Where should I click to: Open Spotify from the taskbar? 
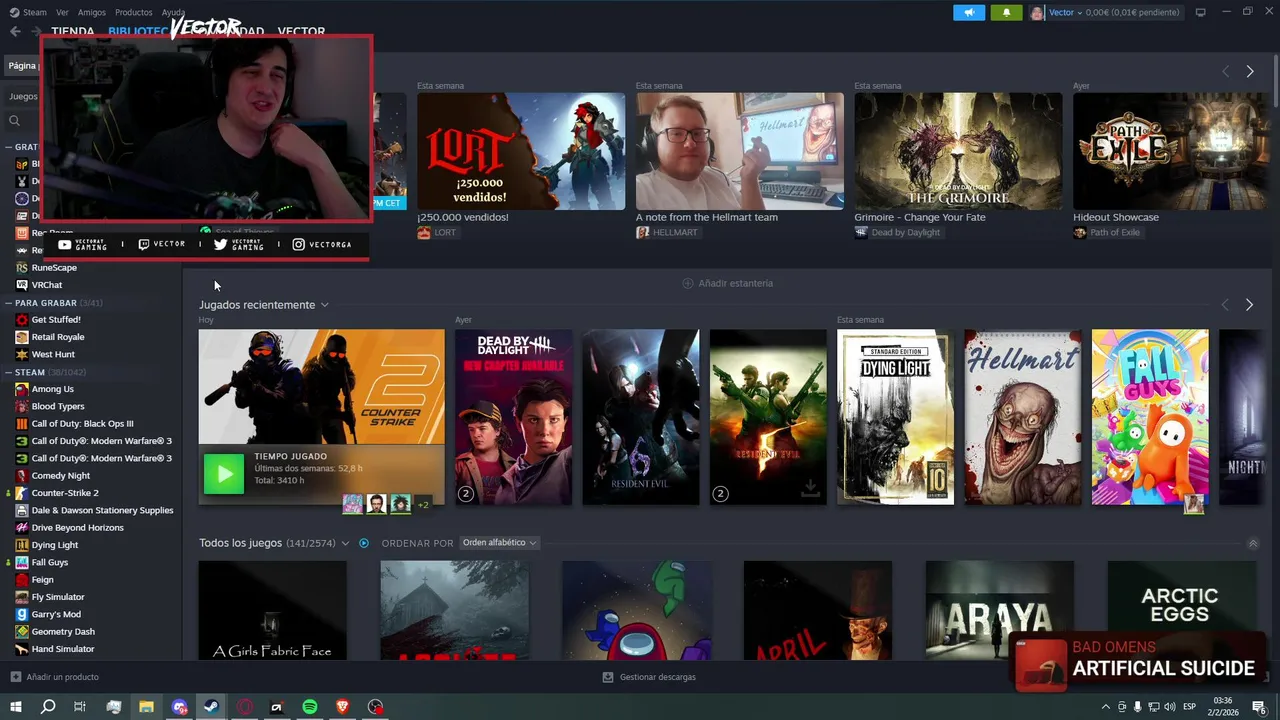point(310,707)
